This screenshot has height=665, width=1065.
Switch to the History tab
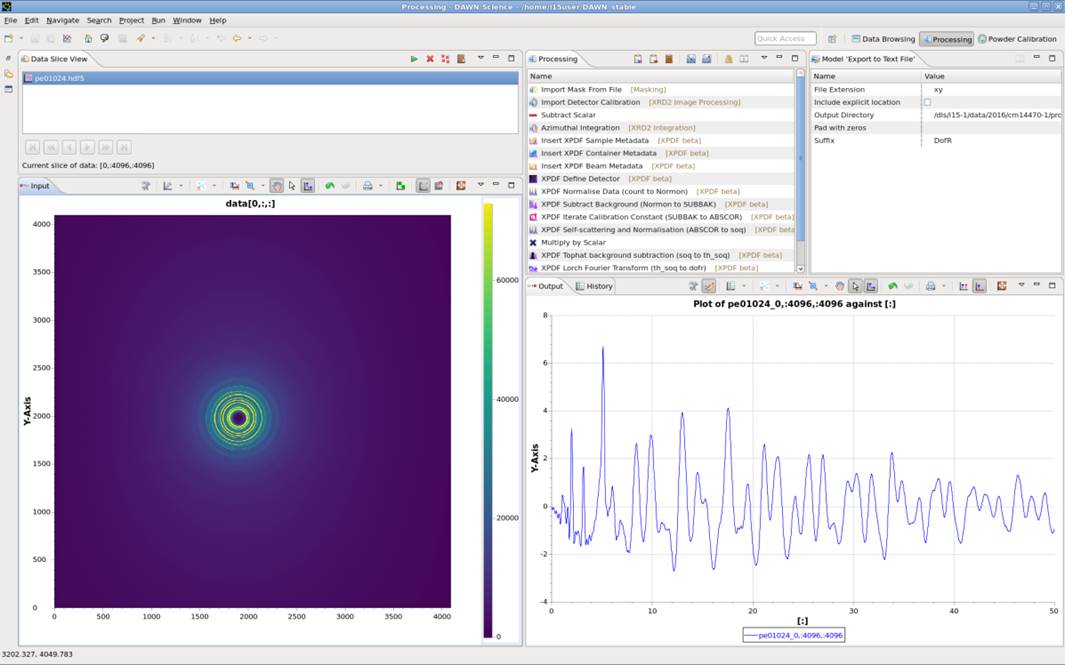[594, 286]
